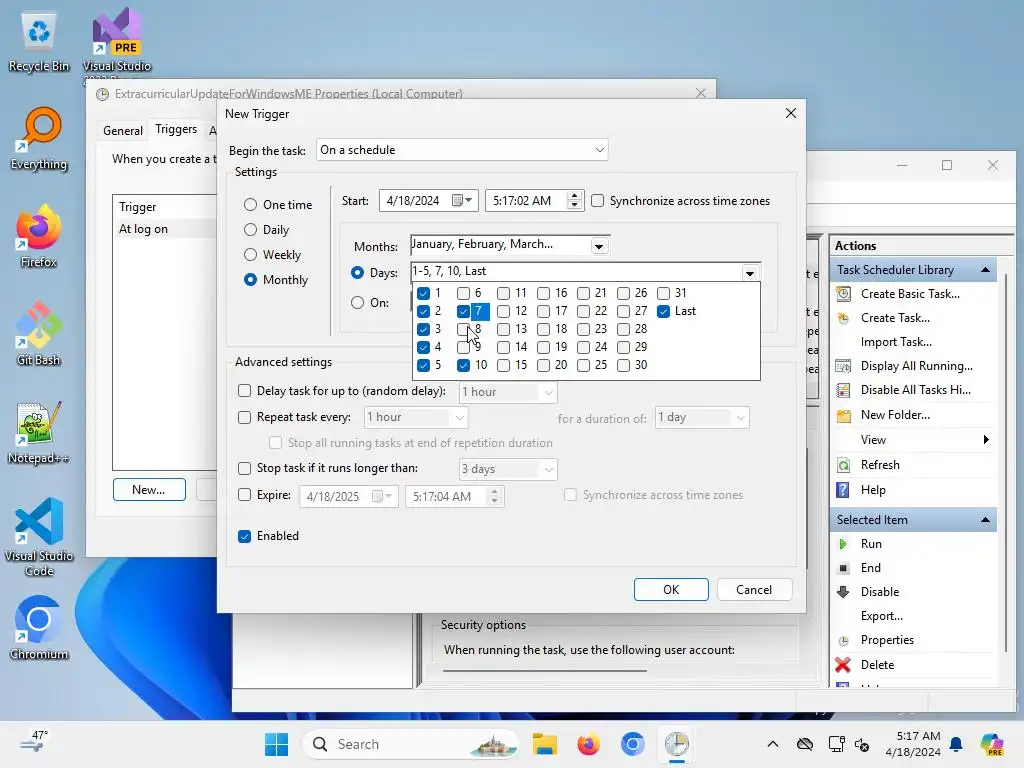Open clock and date in taskbar
This screenshot has width=1024, height=768.
coord(913,744)
